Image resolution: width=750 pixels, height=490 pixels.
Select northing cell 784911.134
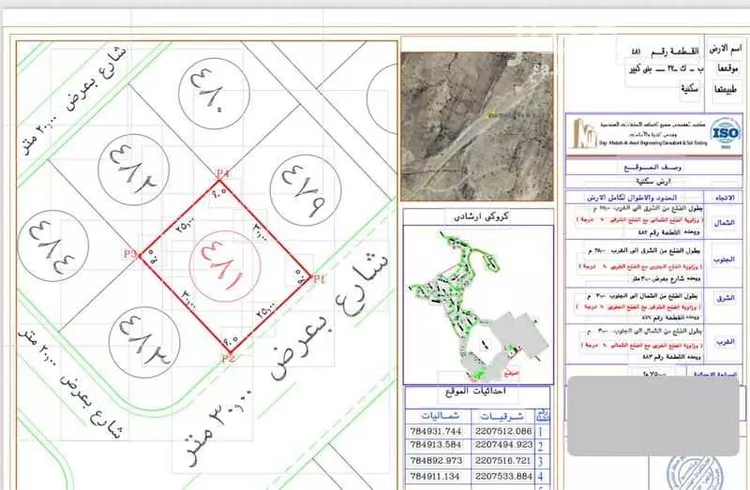tap(435, 477)
